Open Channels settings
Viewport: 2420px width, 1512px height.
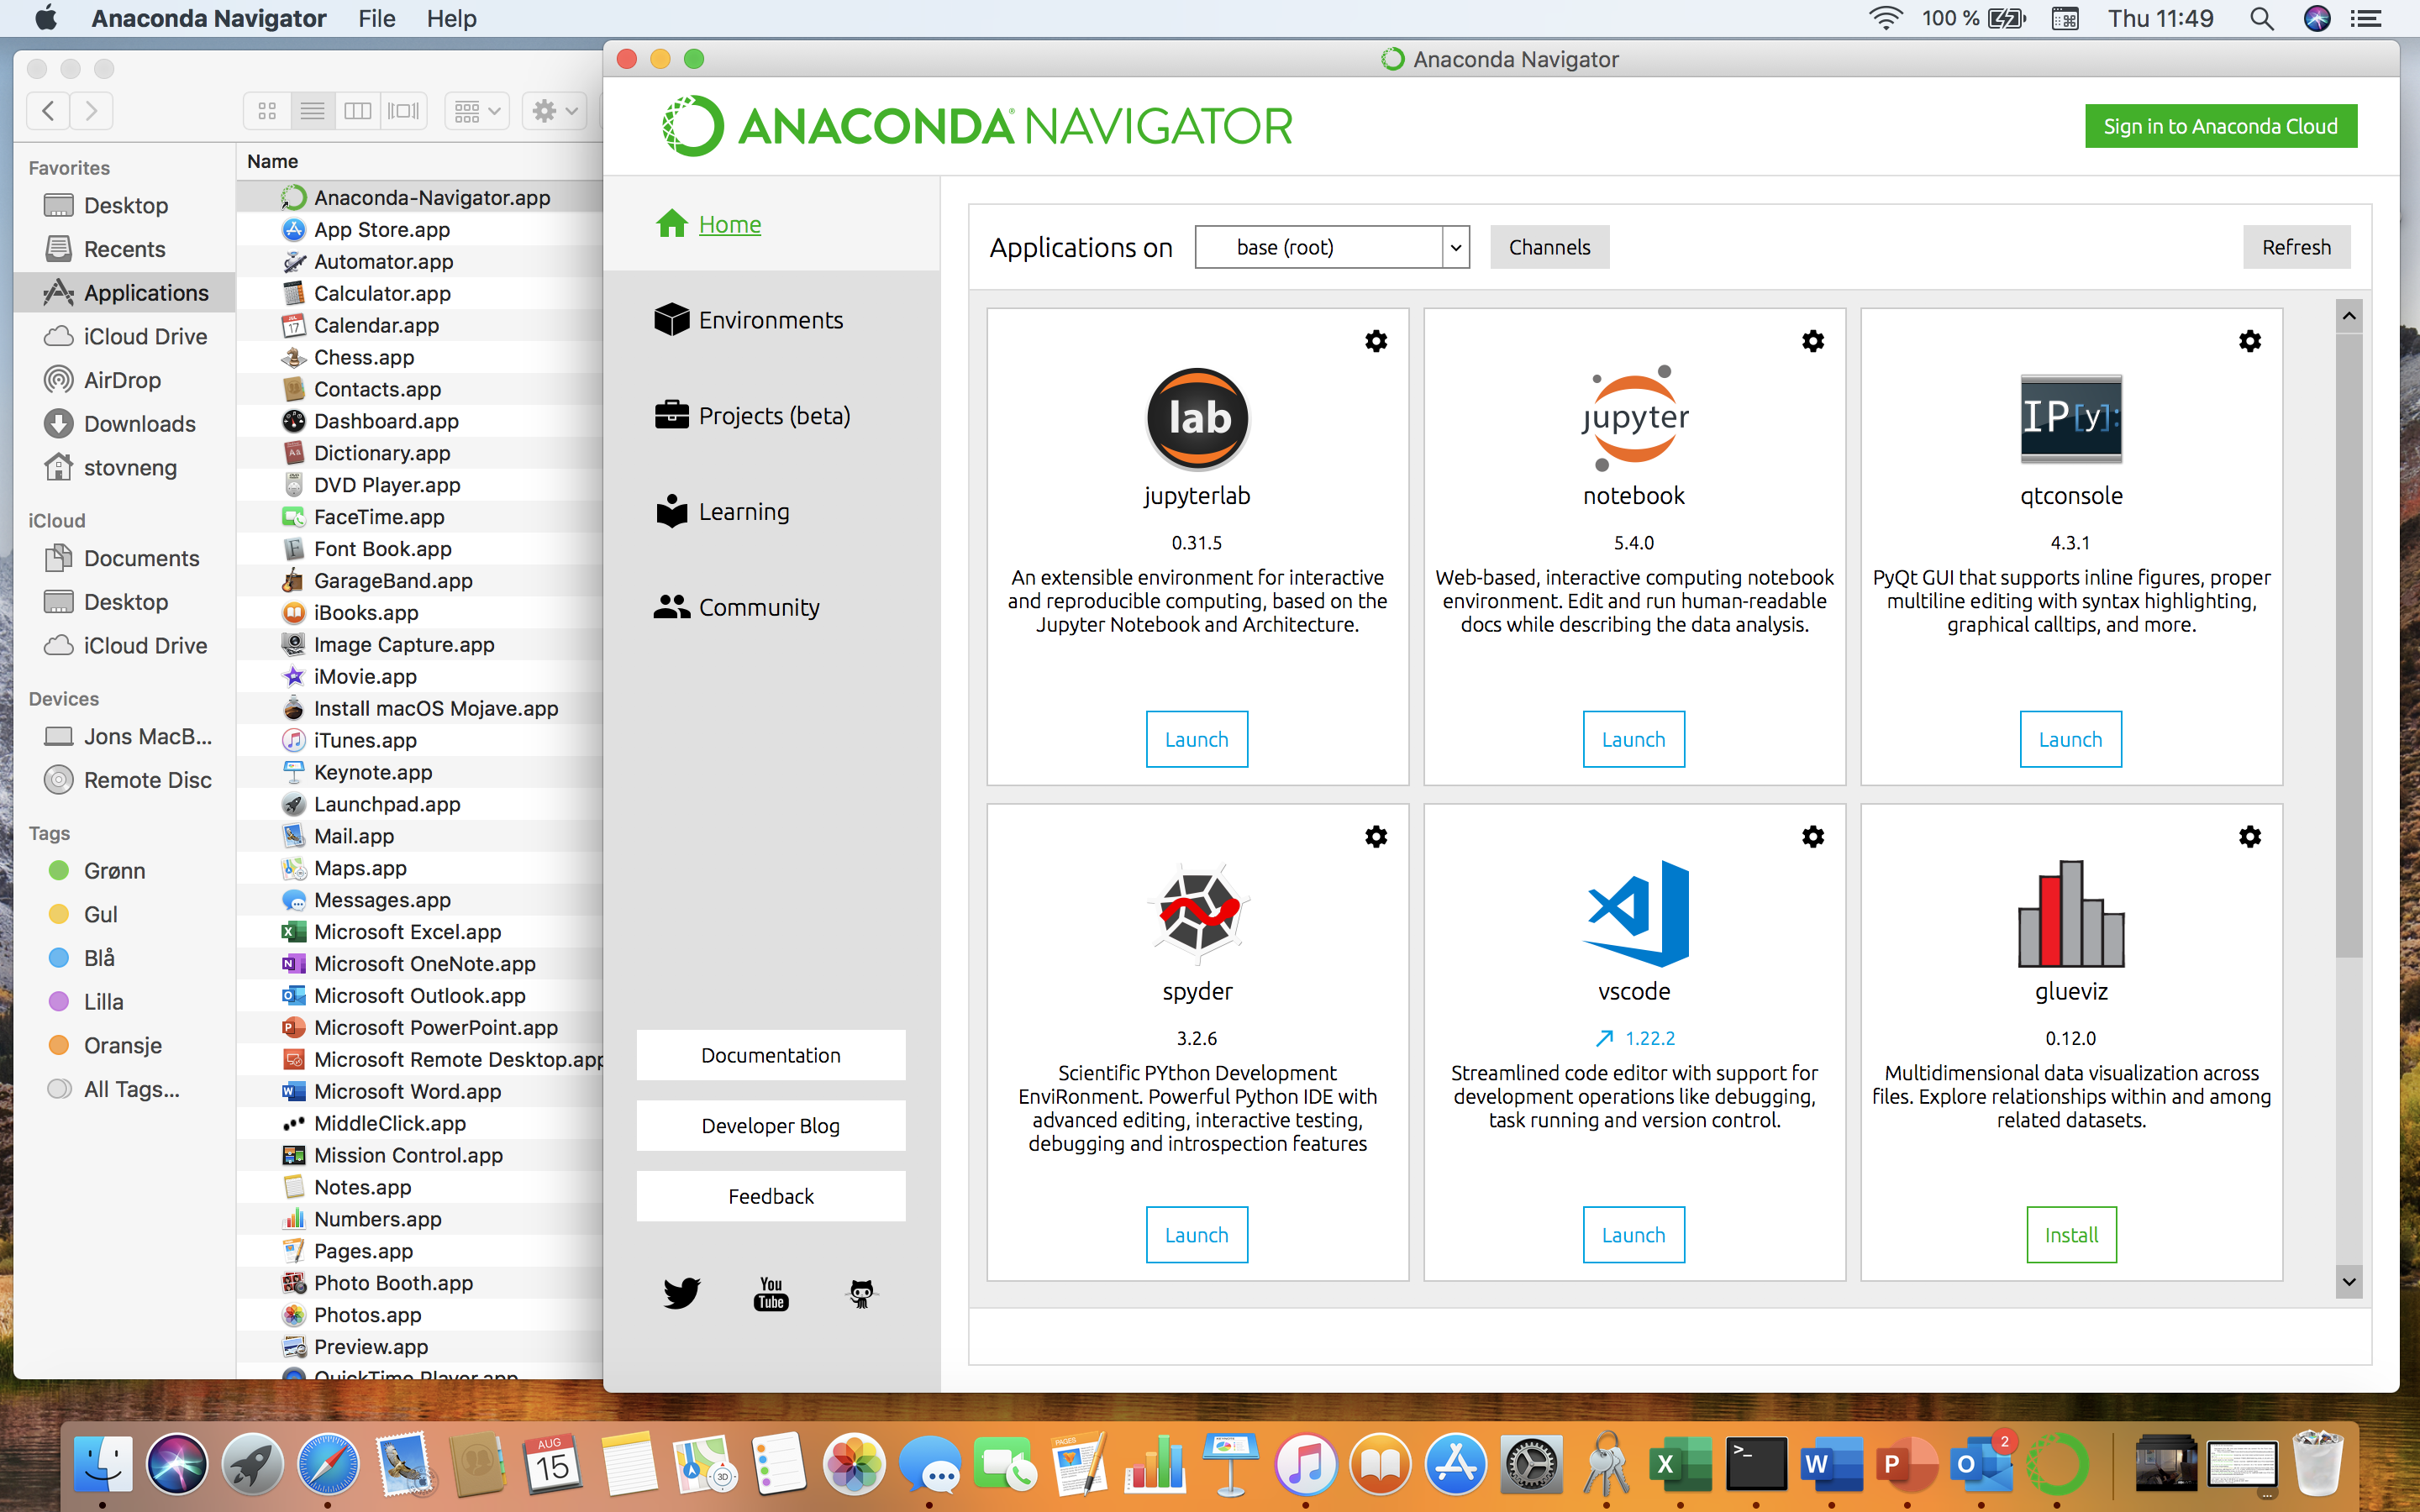click(1549, 247)
